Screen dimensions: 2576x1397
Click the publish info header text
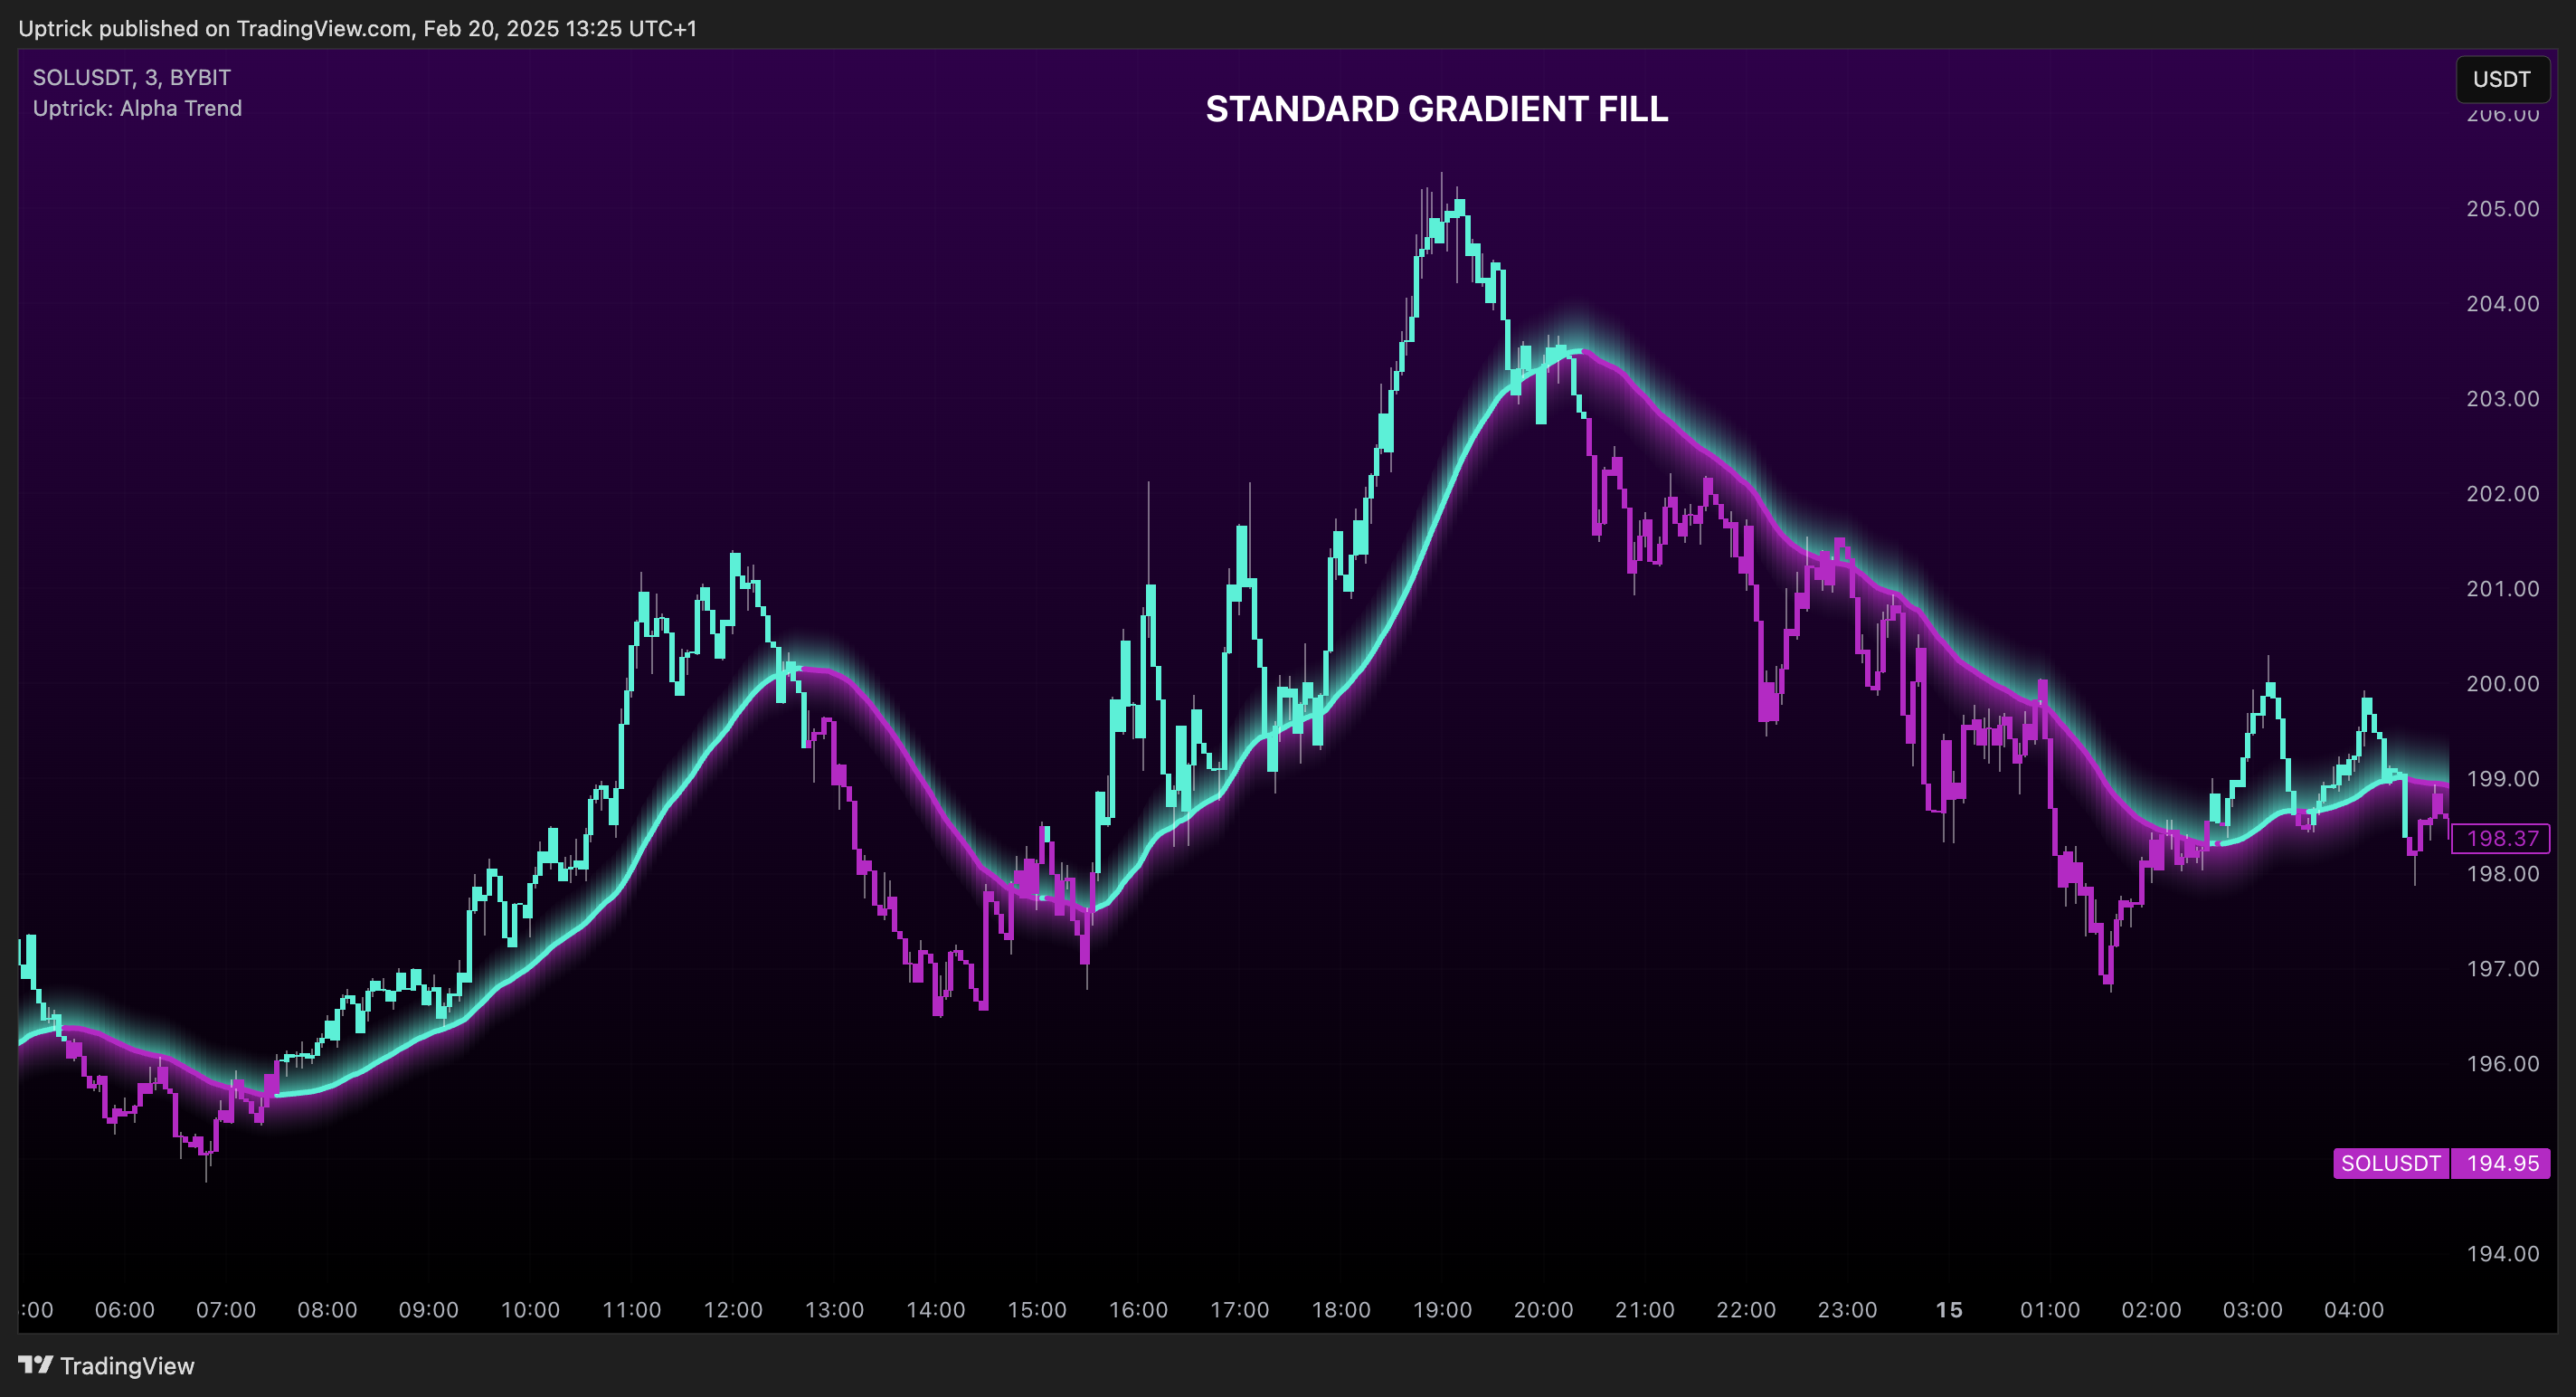tap(357, 28)
